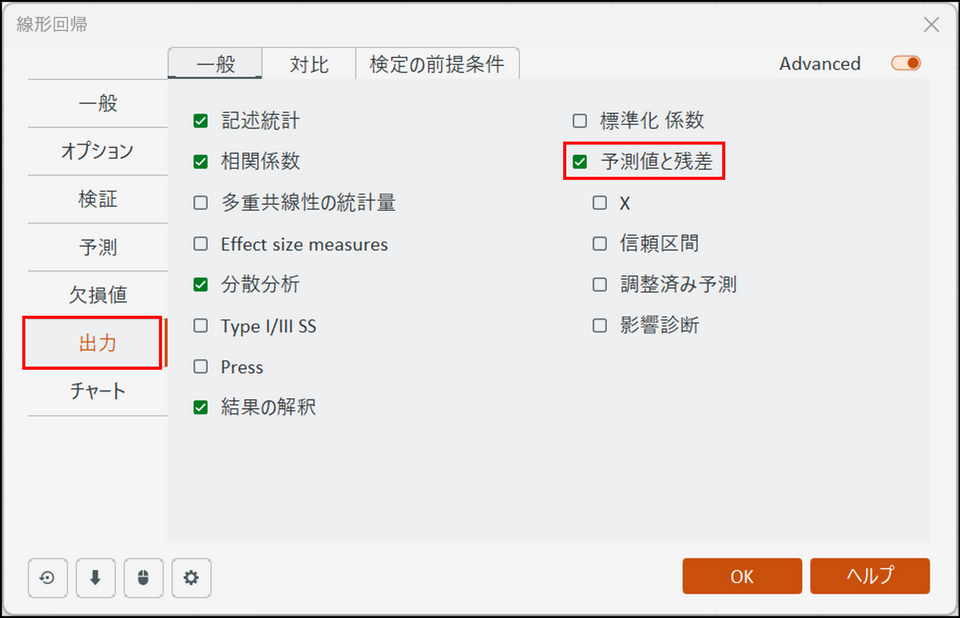Screen dimensions: 960x618
Task: Enable the 信頼区間 checkbox
Action: pos(600,244)
